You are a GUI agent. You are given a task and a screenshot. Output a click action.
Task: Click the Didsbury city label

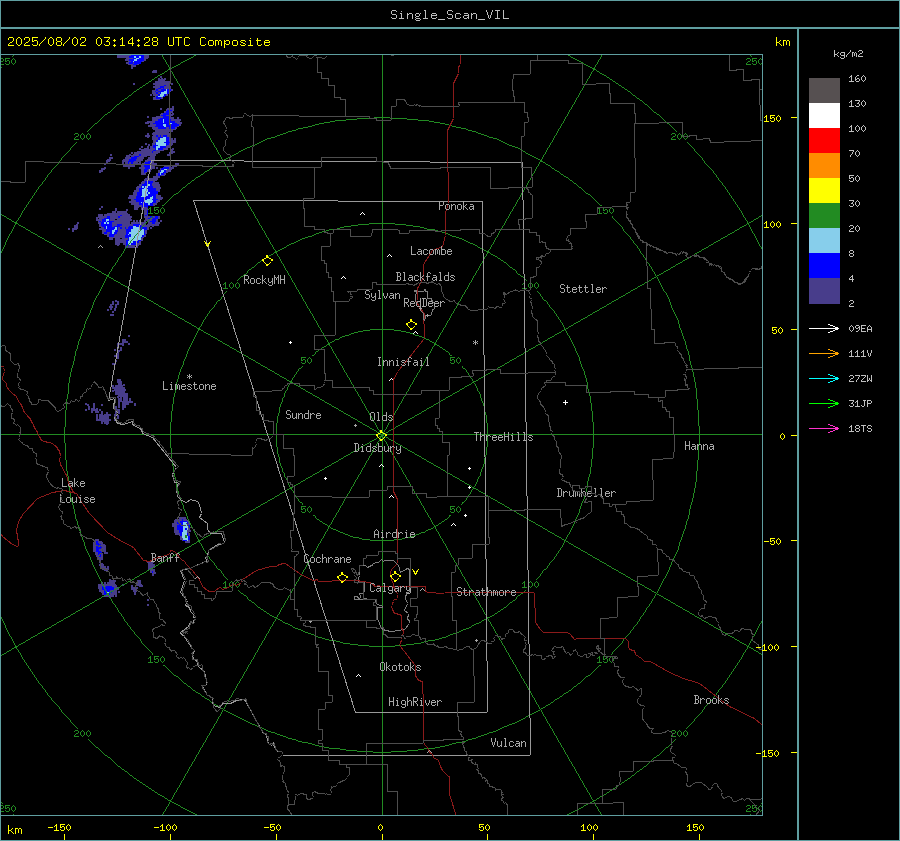click(377, 448)
